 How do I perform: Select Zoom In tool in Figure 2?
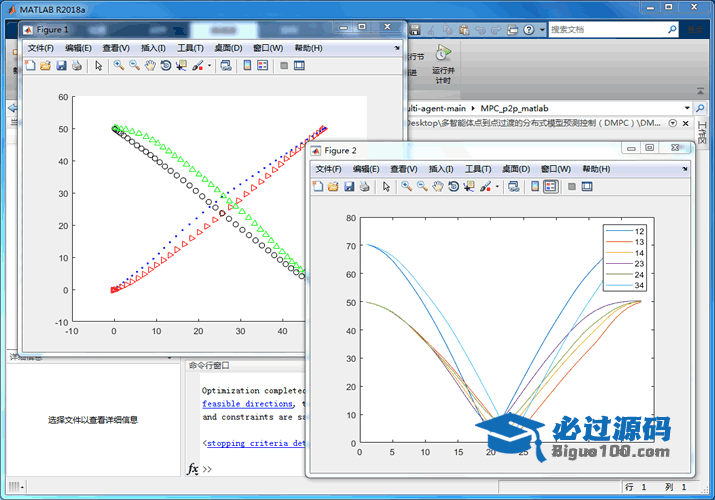(x=406, y=186)
